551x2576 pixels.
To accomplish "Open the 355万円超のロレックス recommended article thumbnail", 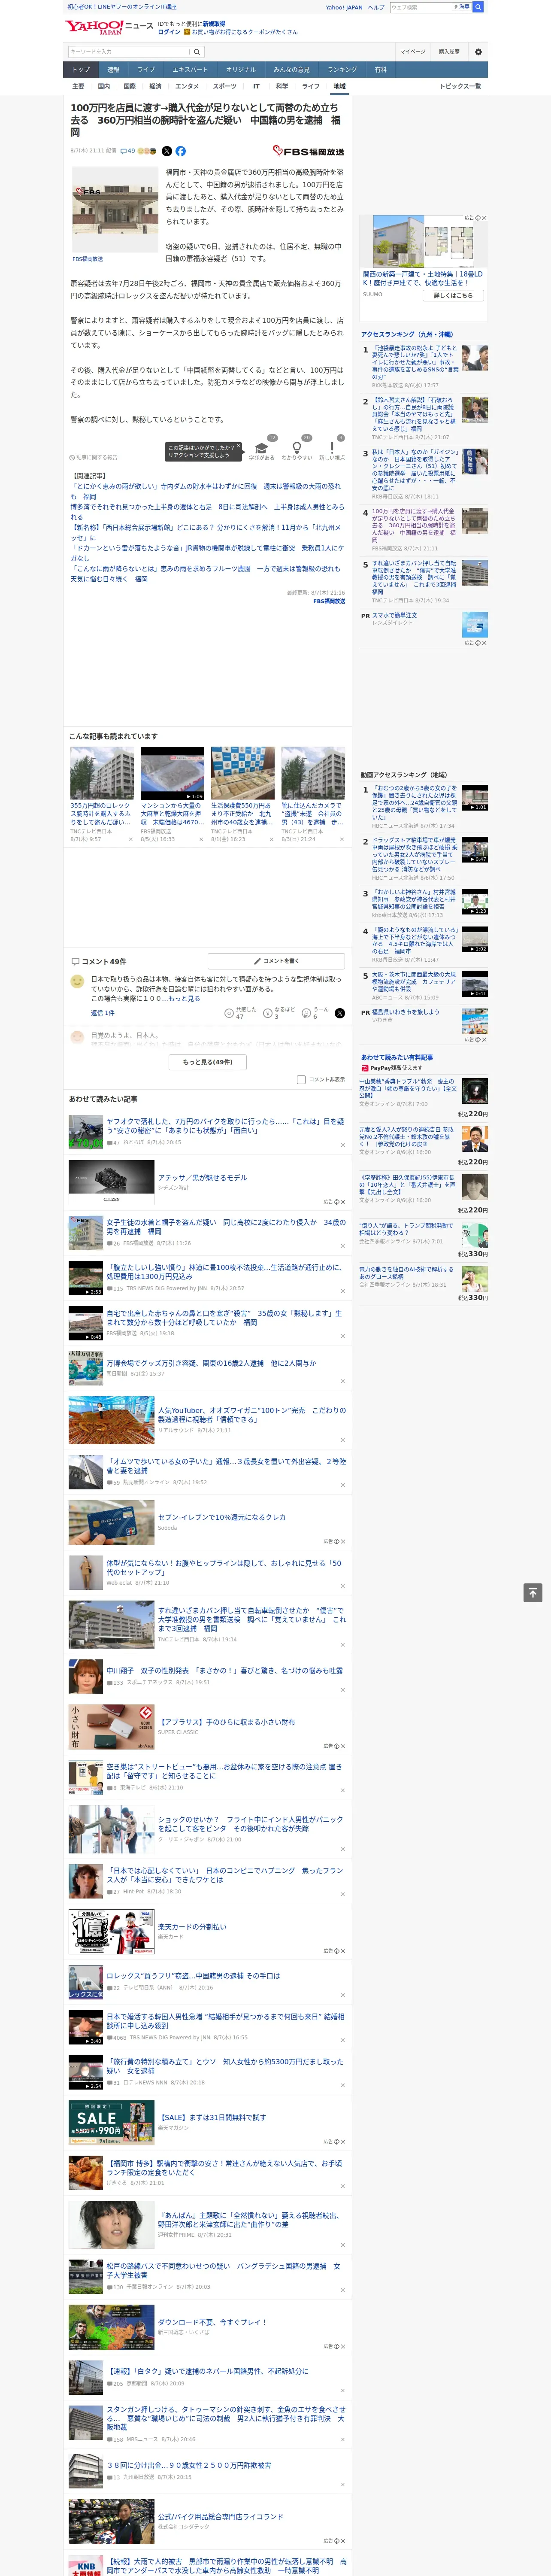I will click(101, 773).
